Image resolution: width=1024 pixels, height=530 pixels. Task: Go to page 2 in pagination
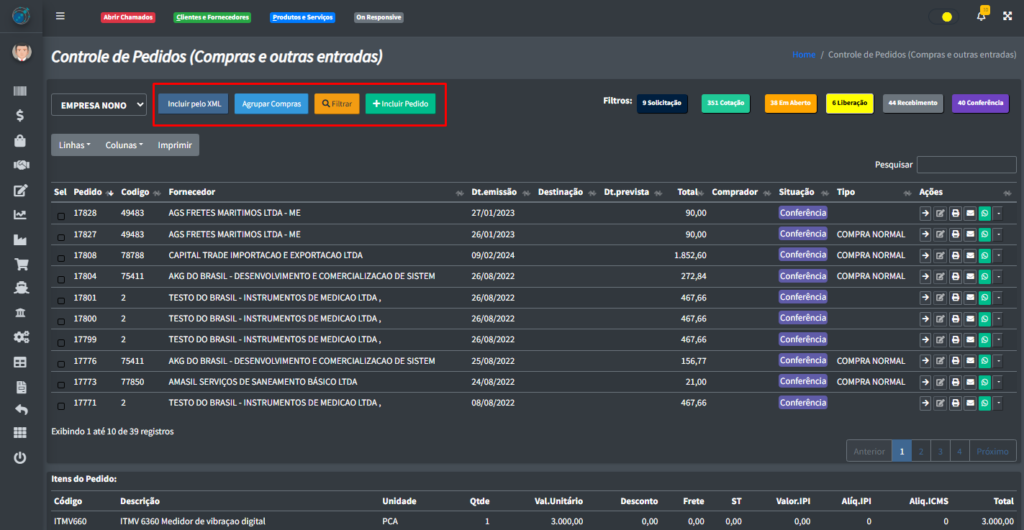(922, 451)
